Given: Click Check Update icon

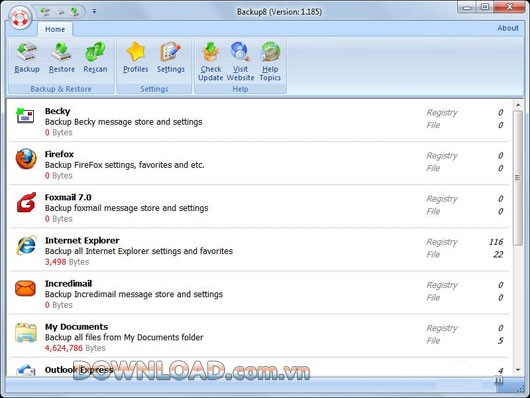Looking at the screenshot, I should pos(211,52).
